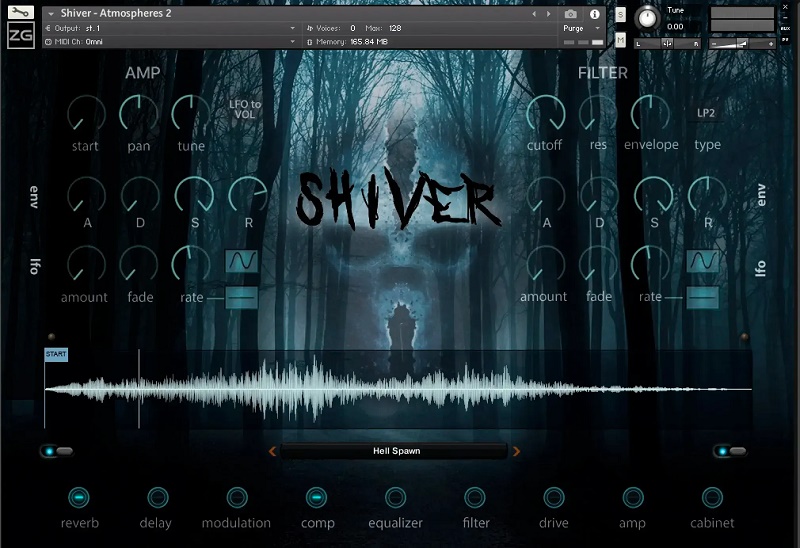The image size is (800, 548).
Task: Go to previous sound with left arrow
Action: click(272, 451)
